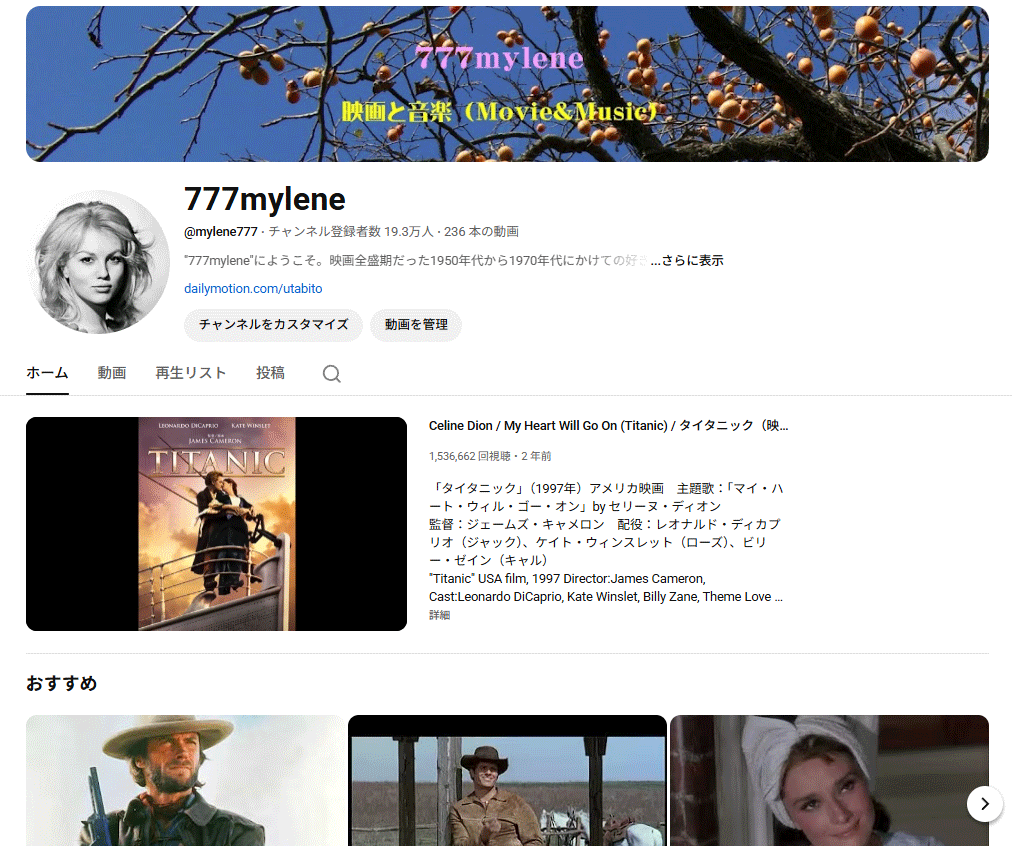
Task: Click the @mylene777 channel handle
Action: 220,232
